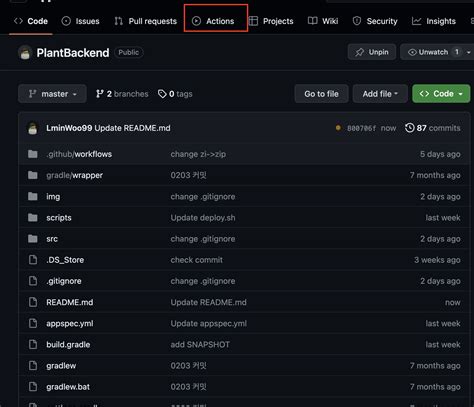The width and height of the screenshot is (474, 407).
Task: Click the commit hash 800706f
Action: click(x=361, y=128)
